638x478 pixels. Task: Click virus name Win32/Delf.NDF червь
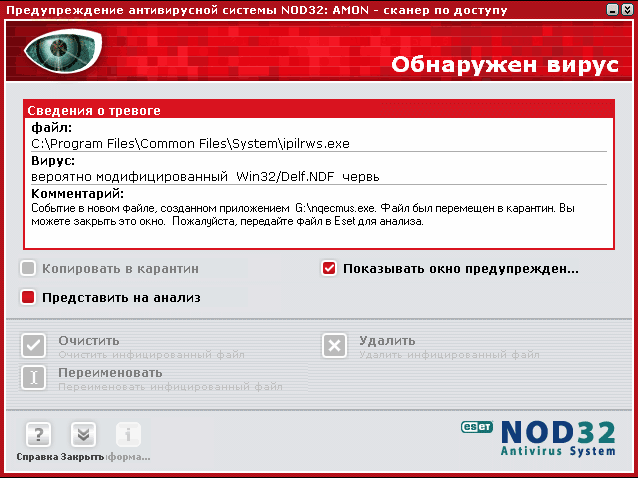[x=308, y=177]
